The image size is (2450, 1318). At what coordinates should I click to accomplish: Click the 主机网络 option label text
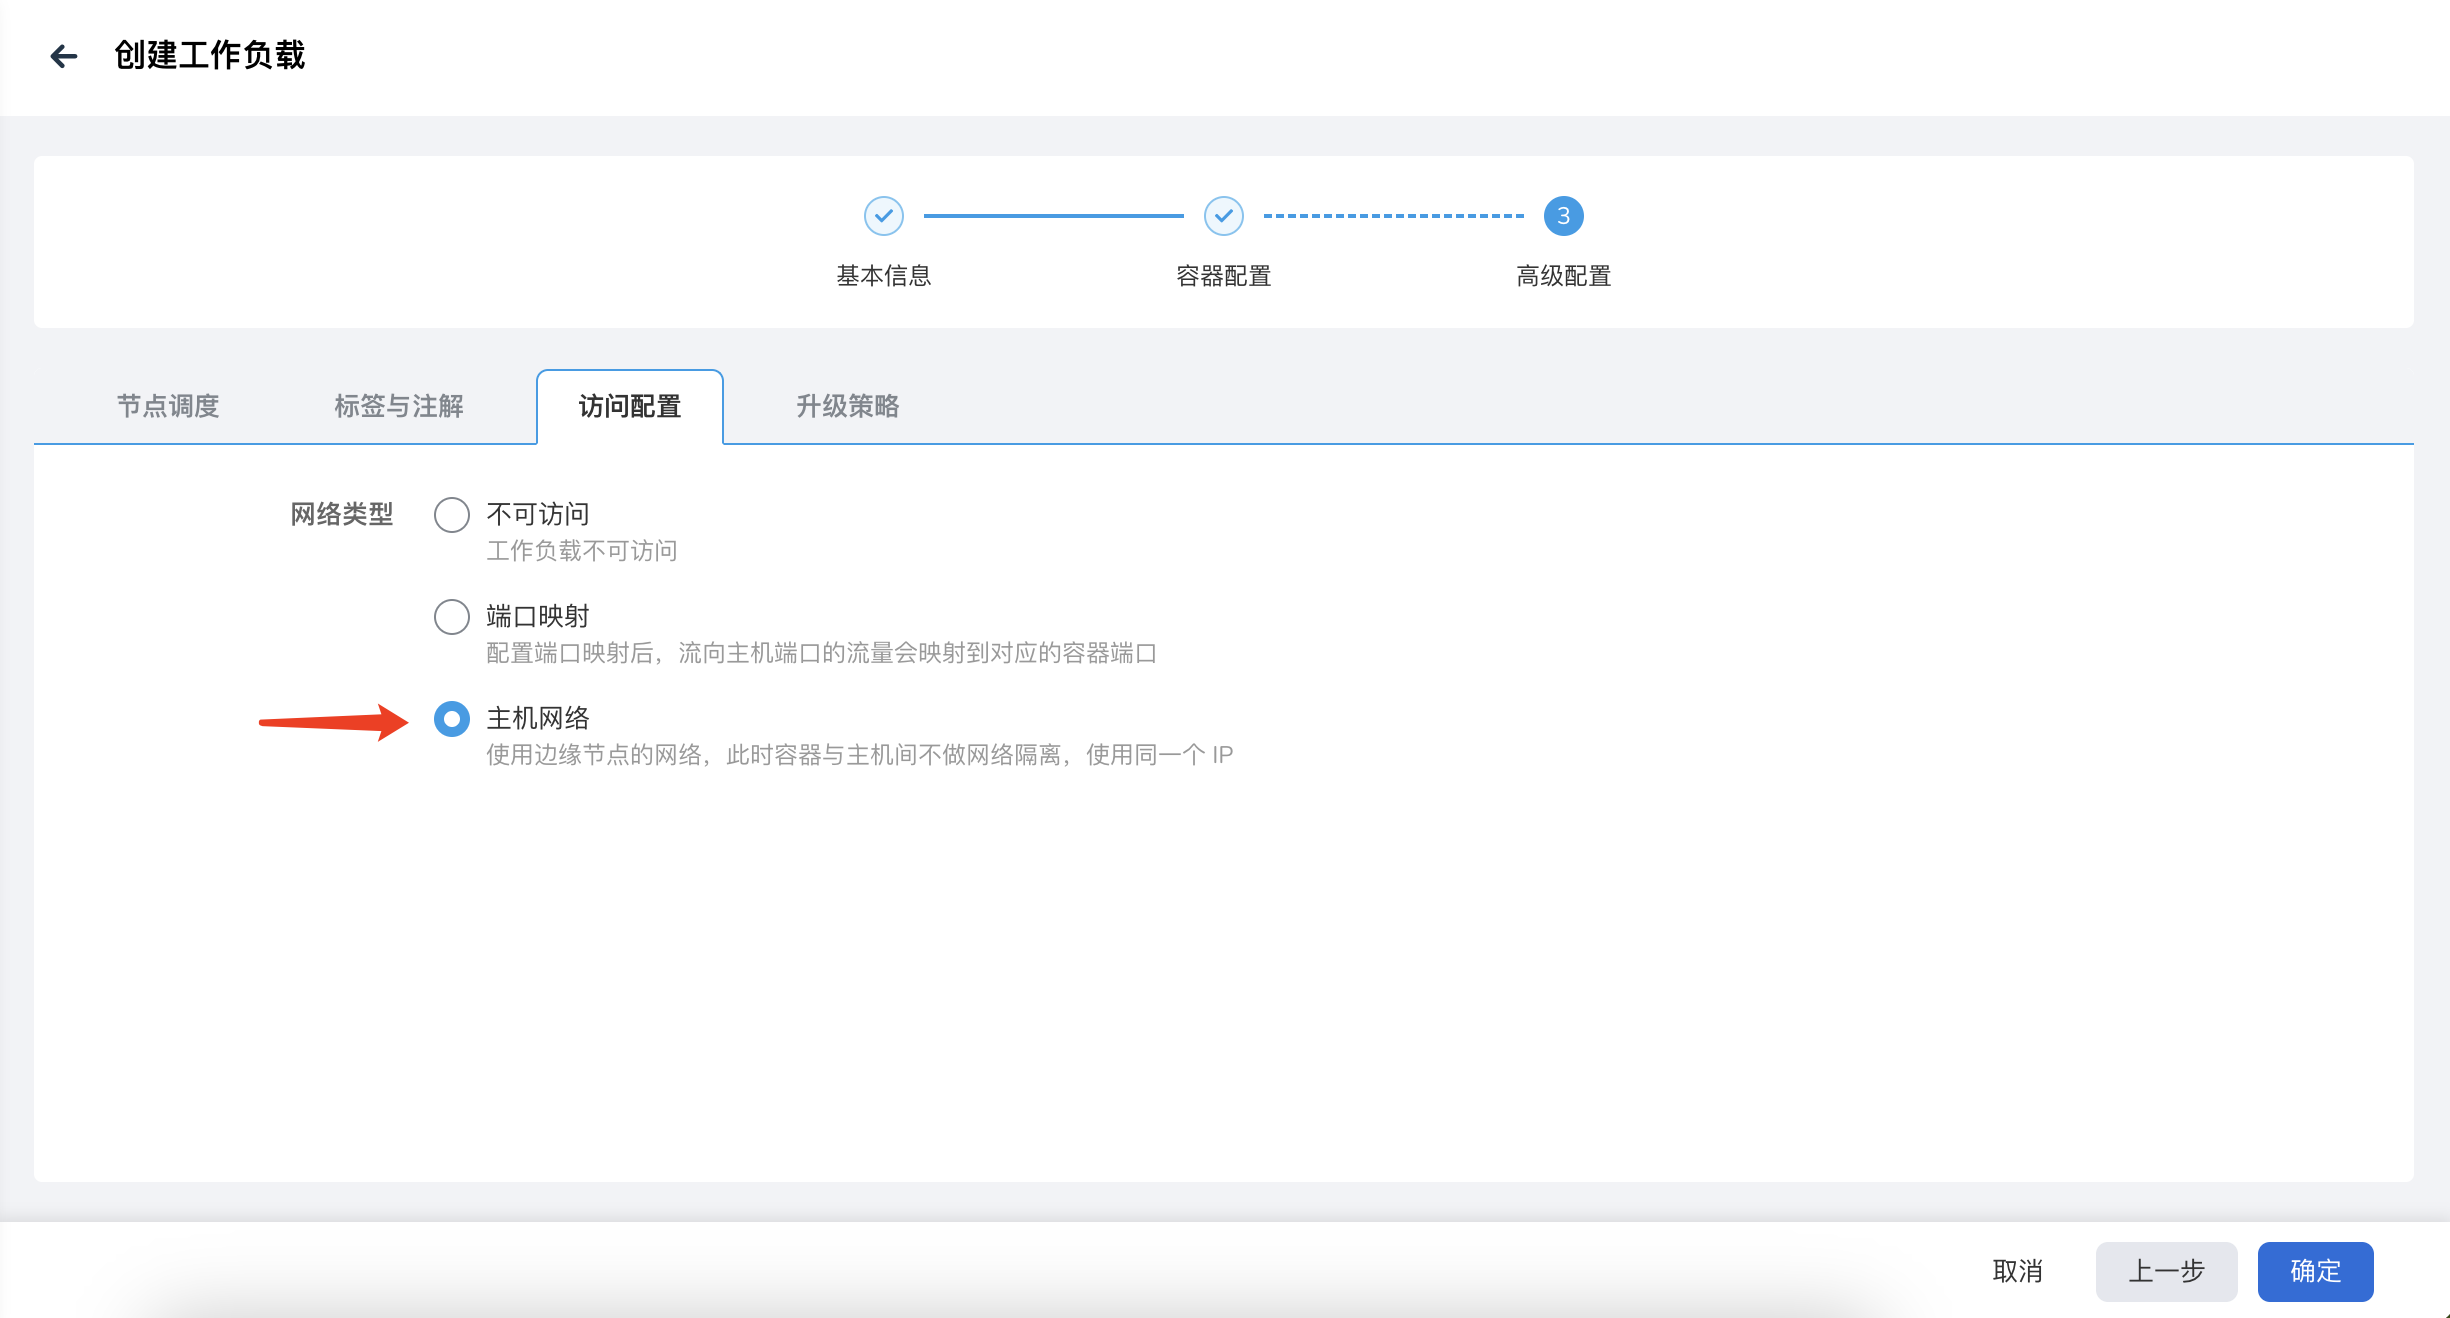pyautogui.click(x=537, y=717)
